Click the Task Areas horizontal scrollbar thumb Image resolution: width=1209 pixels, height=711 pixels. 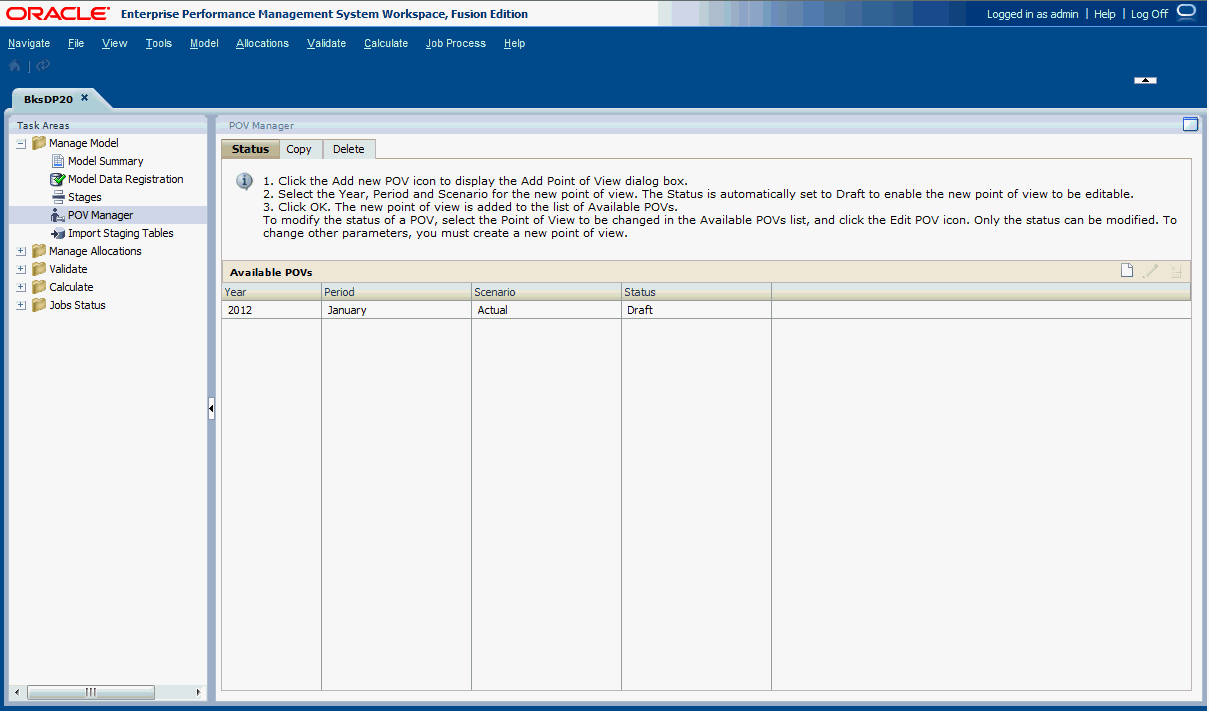(x=90, y=692)
